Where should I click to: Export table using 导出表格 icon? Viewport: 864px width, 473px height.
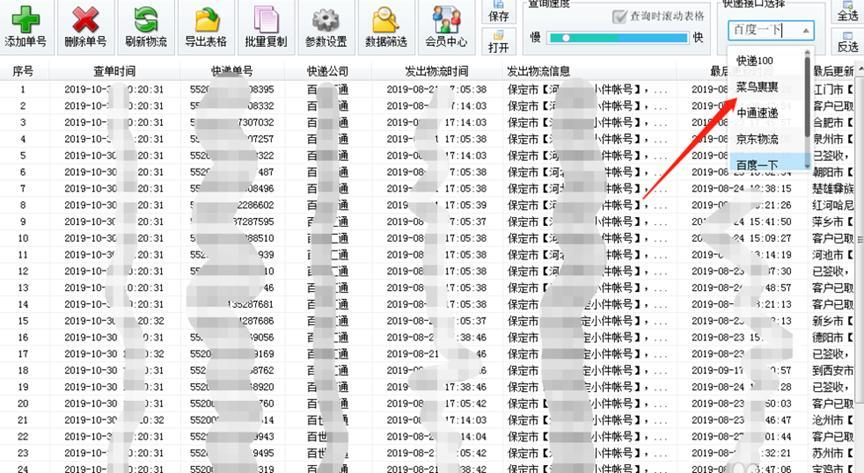click(207, 19)
